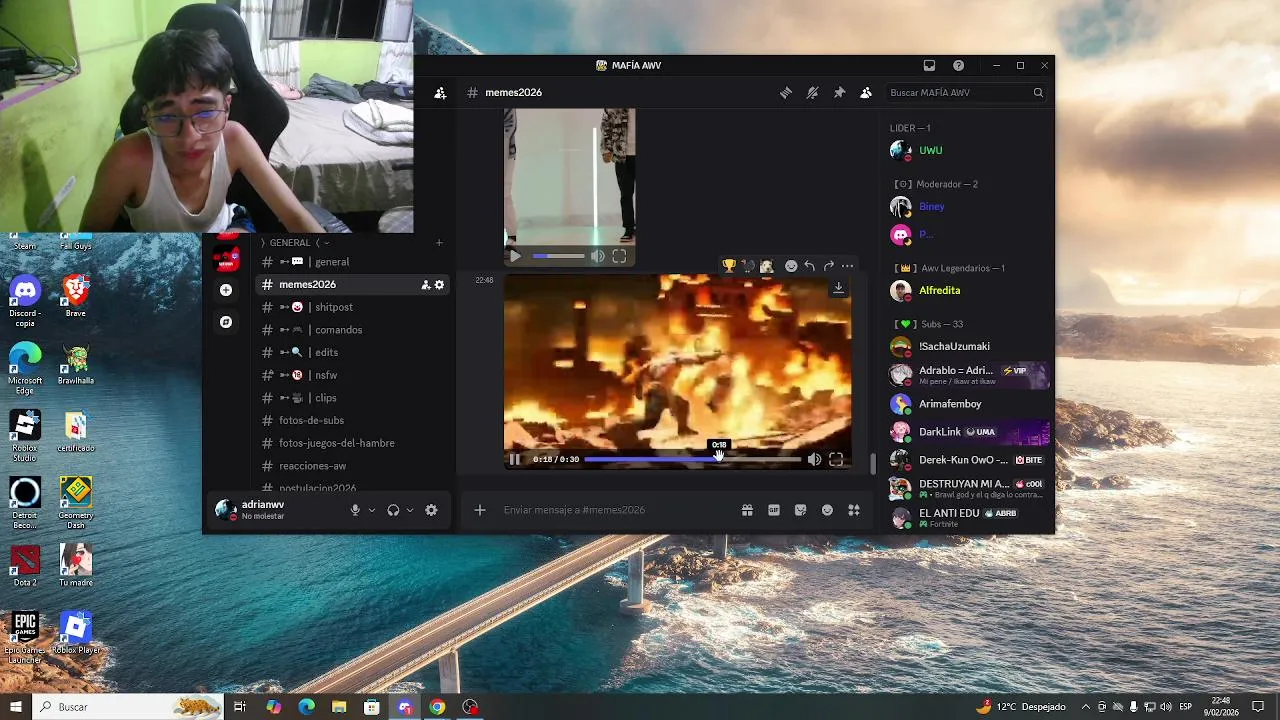Image resolution: width=1280 pixels, height=720 pixels.
Task: Open discover servers icon in sidebar
Action: tap(226, 322)
